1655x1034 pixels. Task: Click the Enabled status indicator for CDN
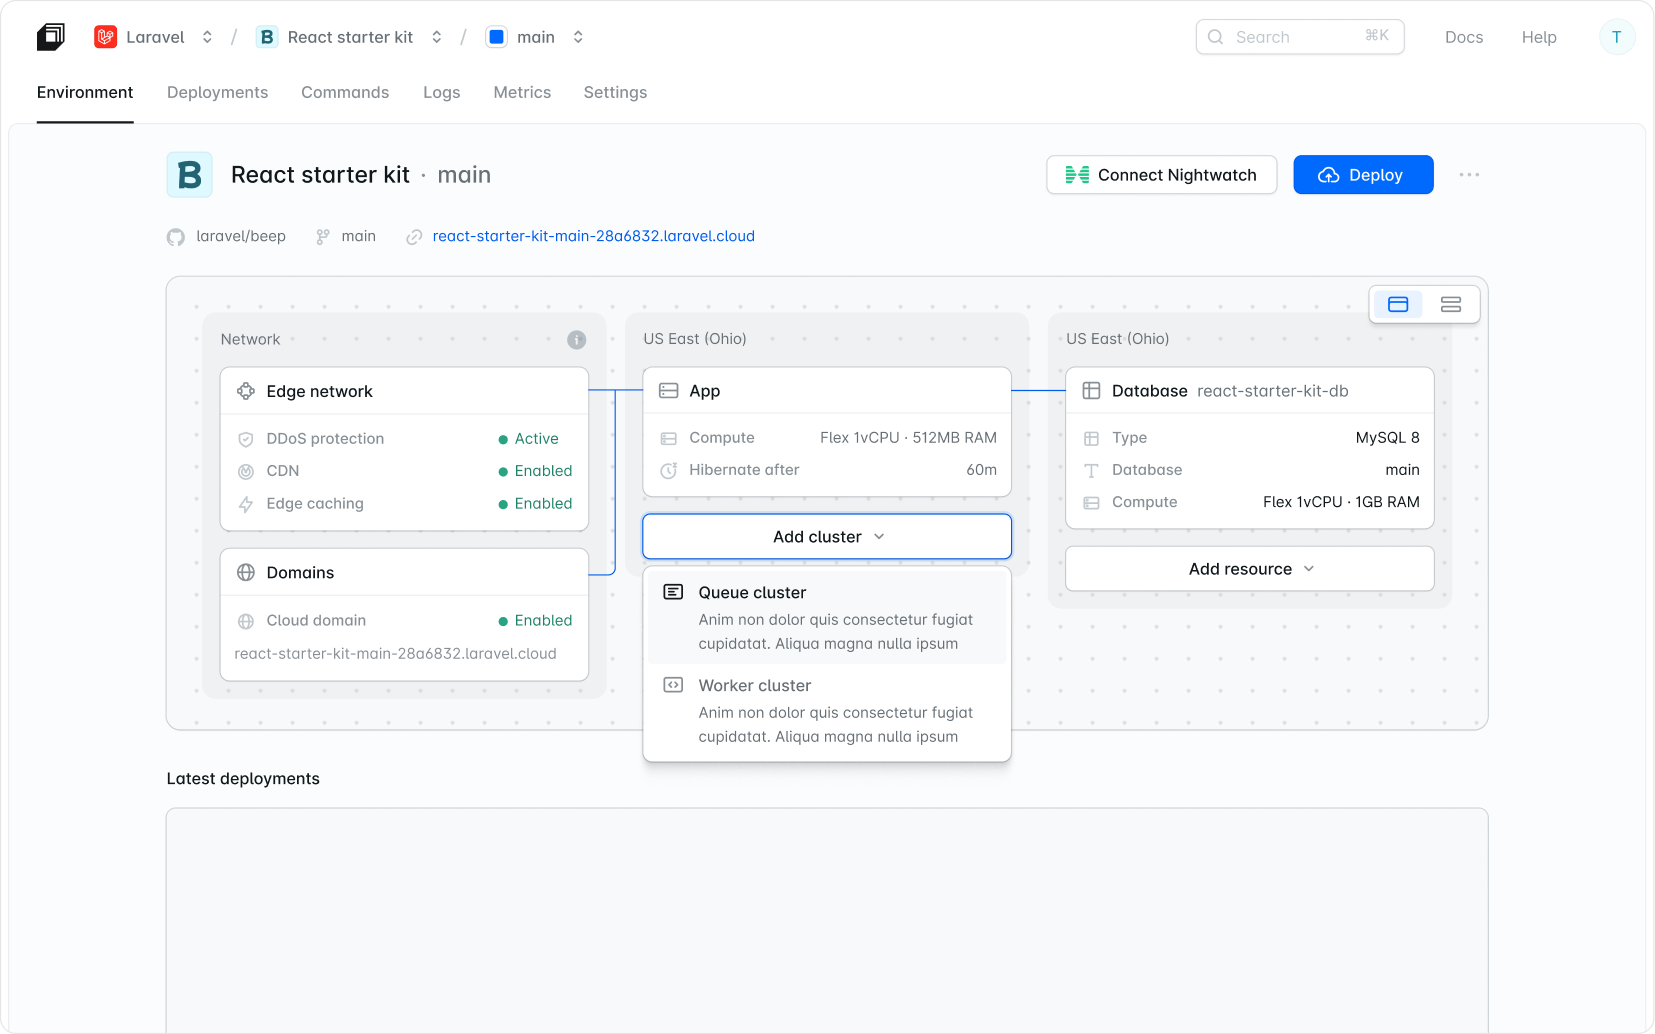point(506,471)
